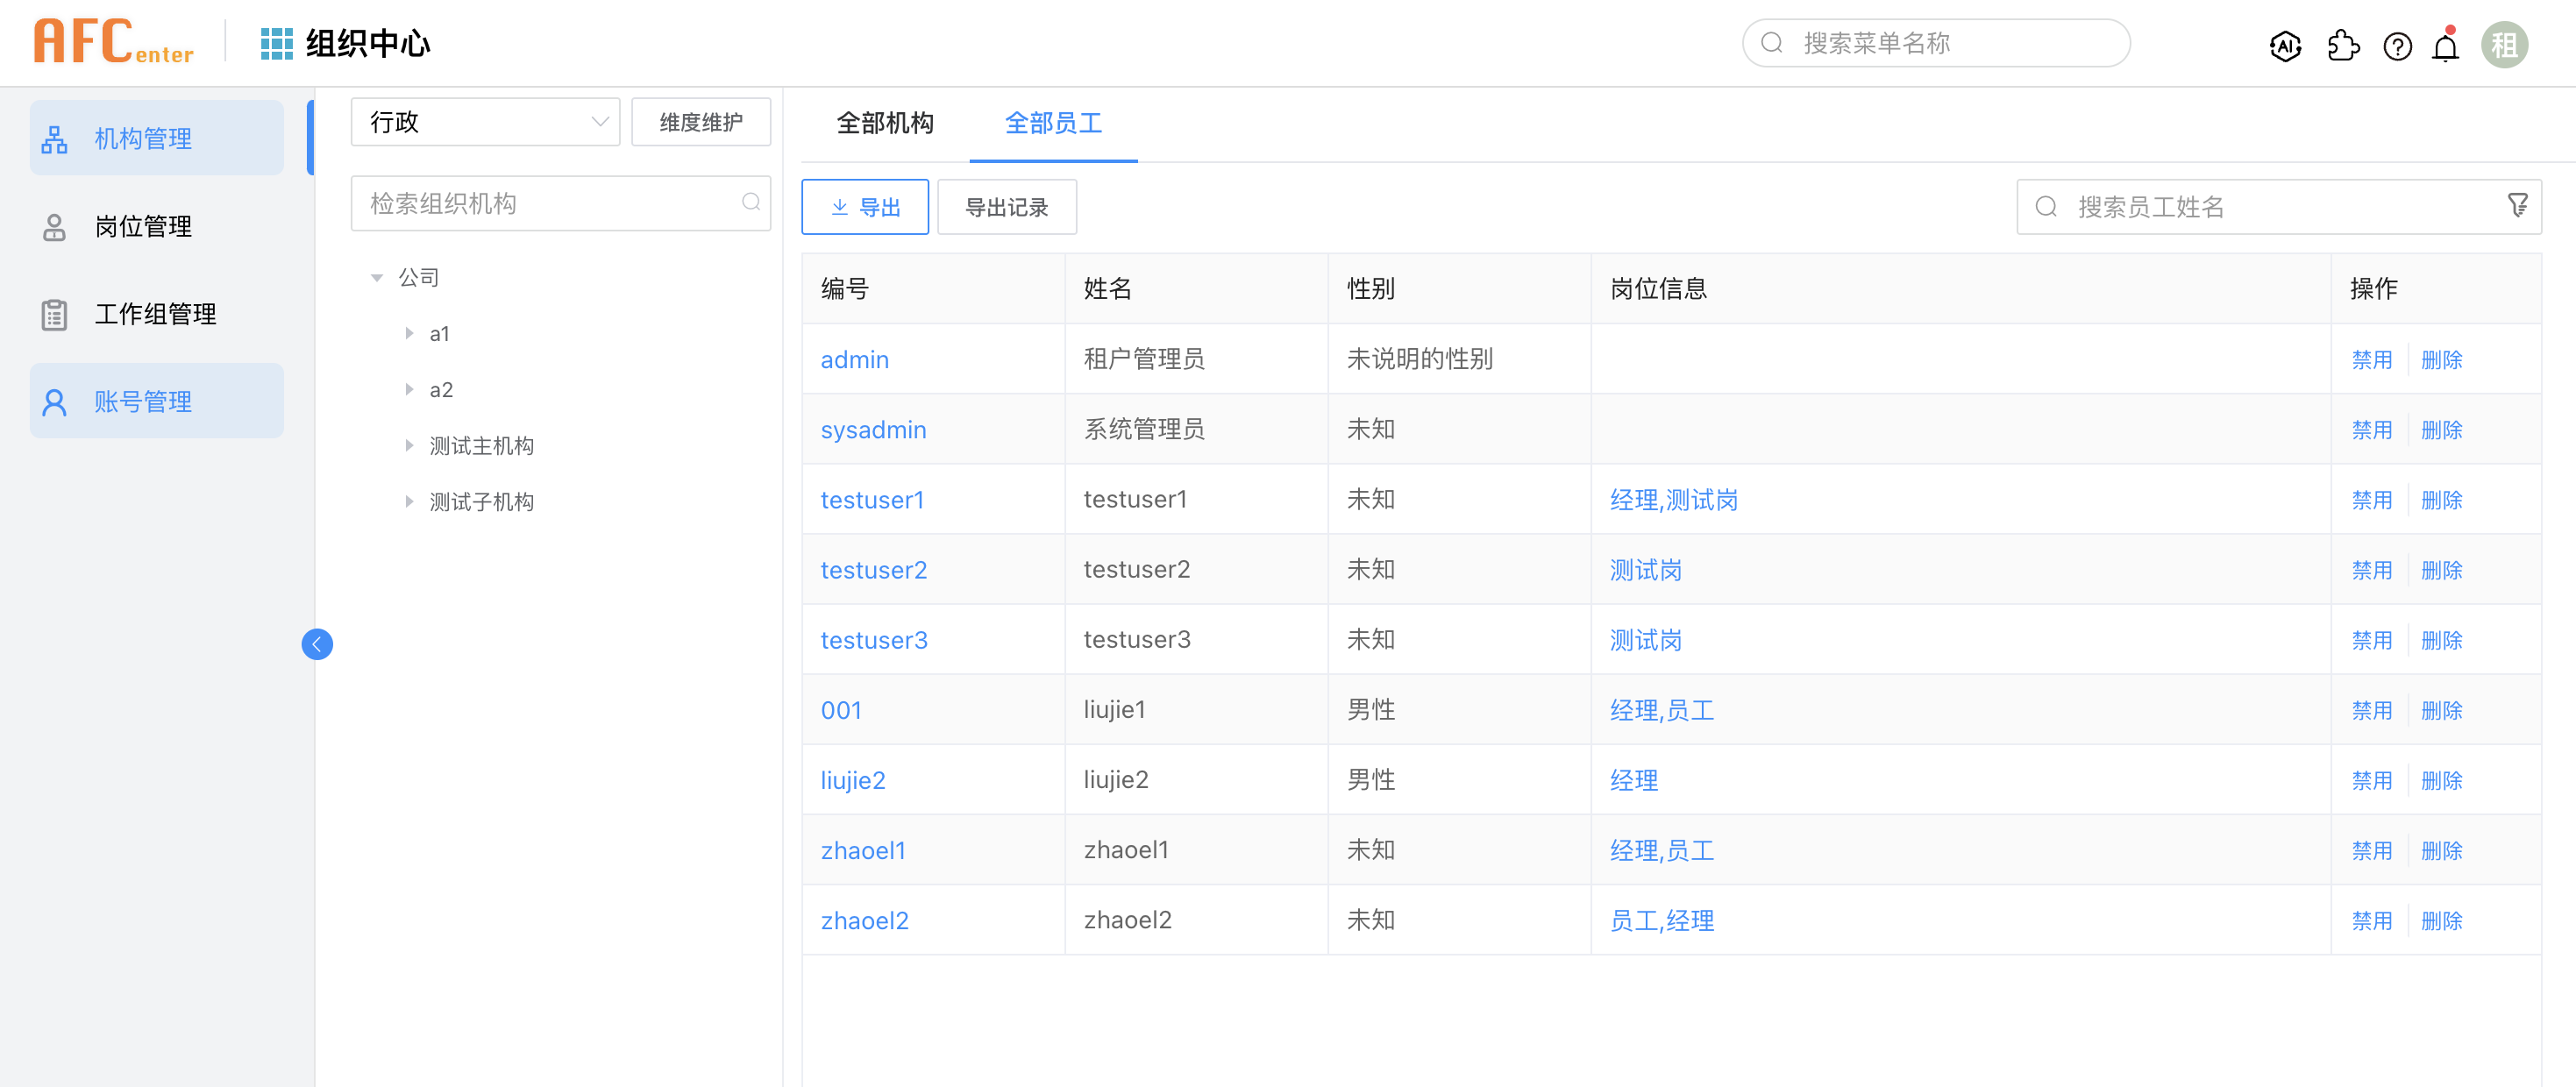Click the filter funnel icon
This screenshot has height=1087, width=2576.
(x=2517, y=206)
